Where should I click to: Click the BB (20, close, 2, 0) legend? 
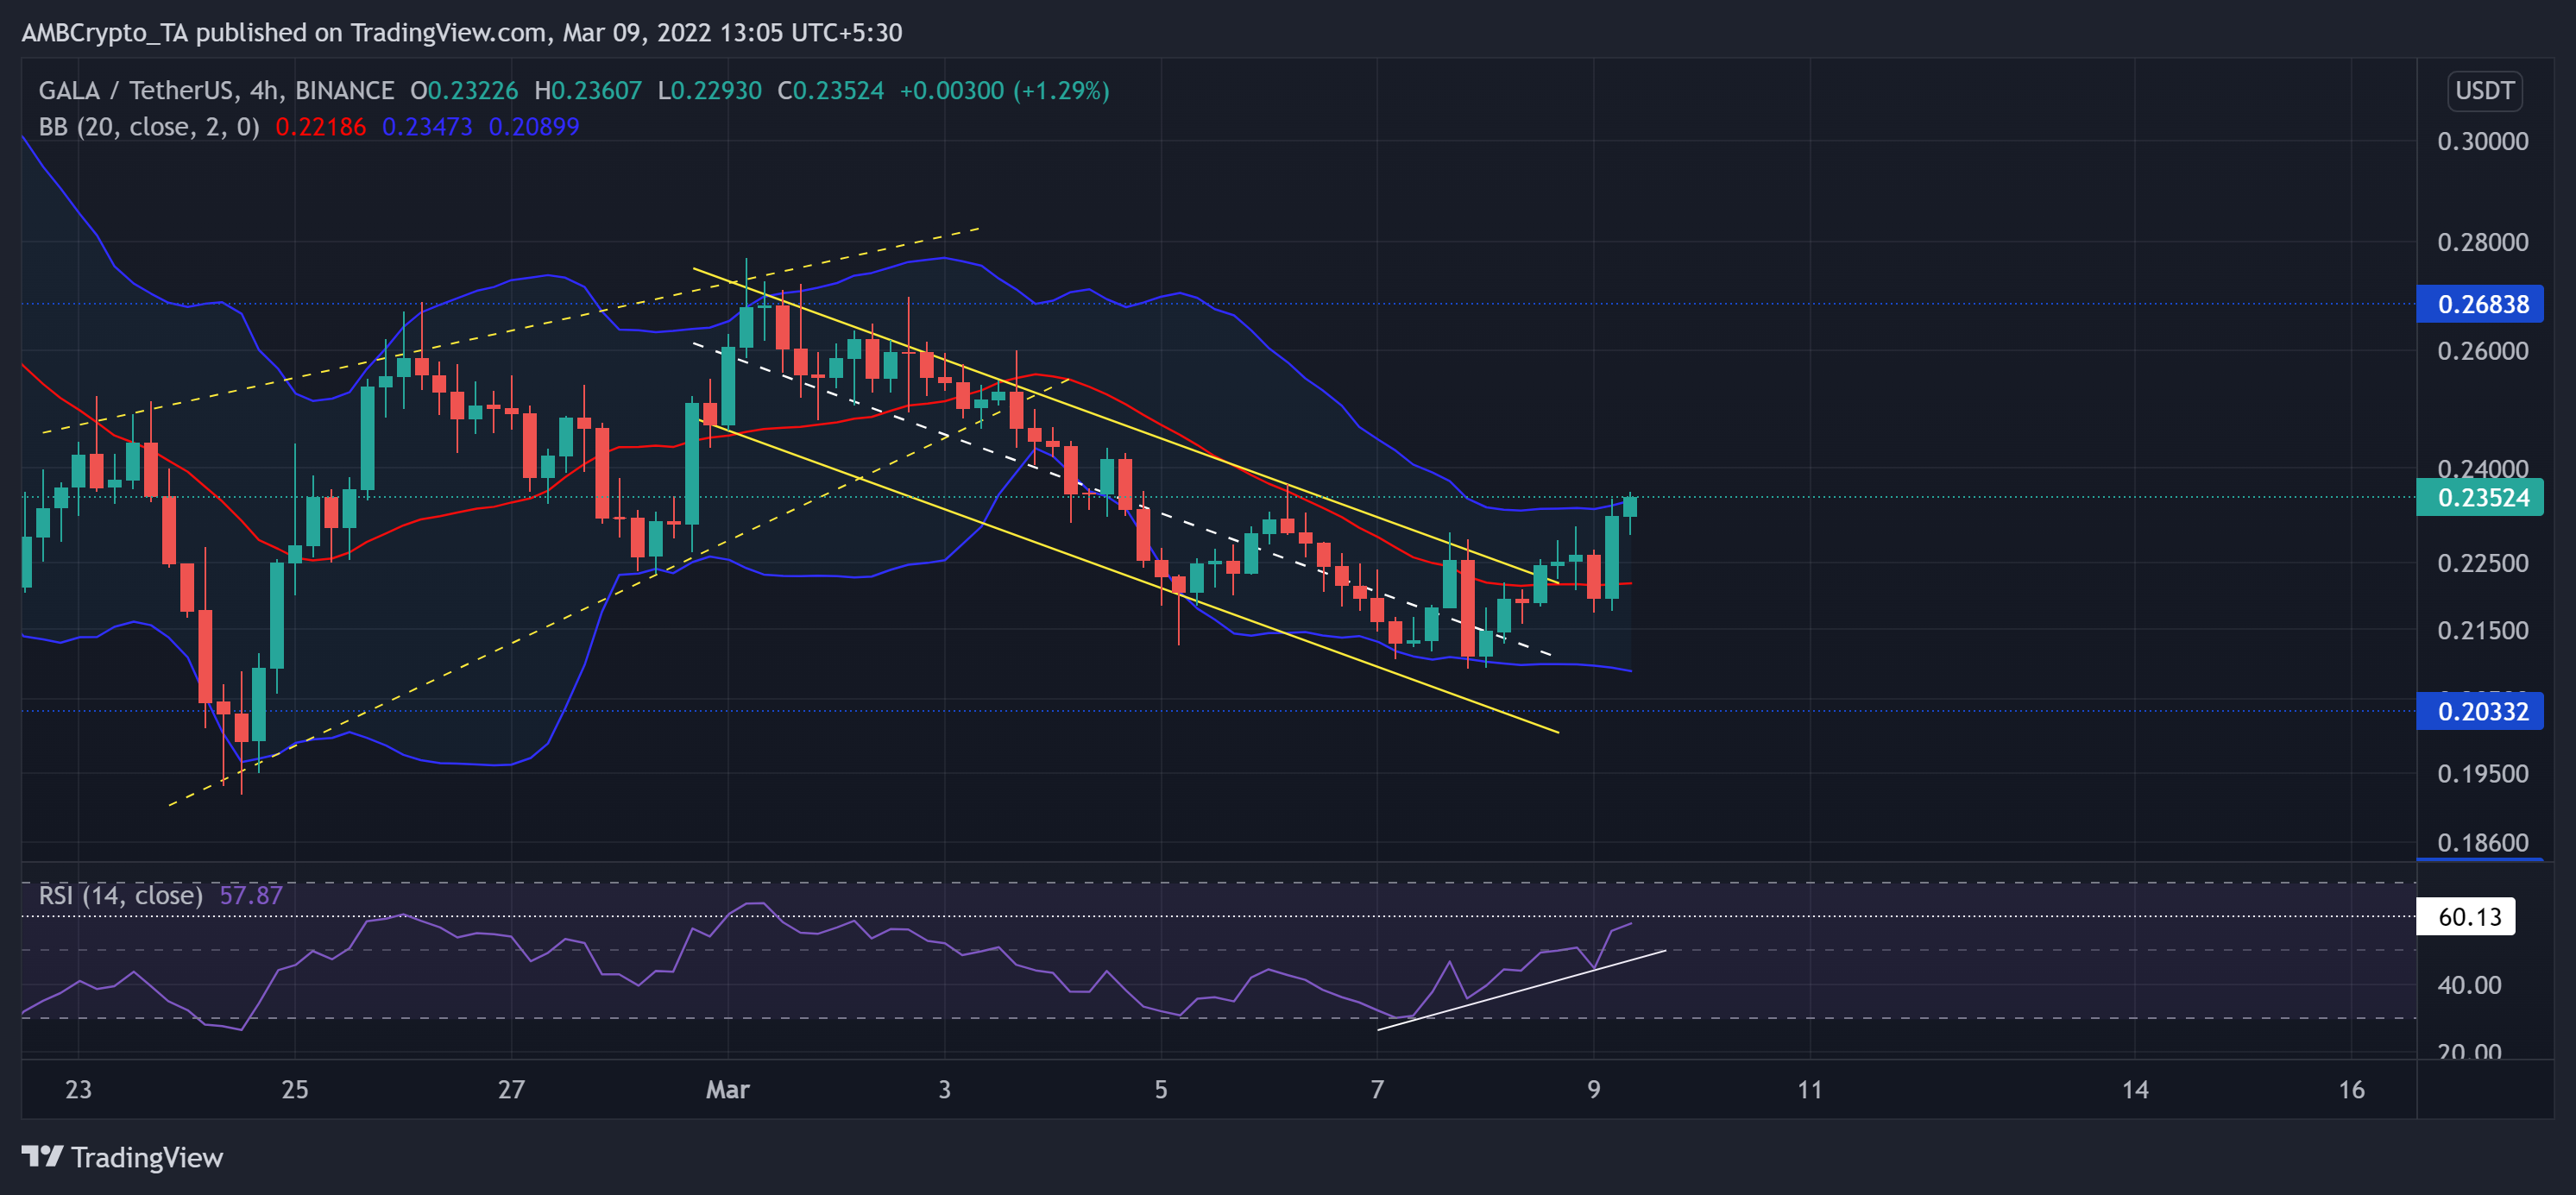[149, 127]
